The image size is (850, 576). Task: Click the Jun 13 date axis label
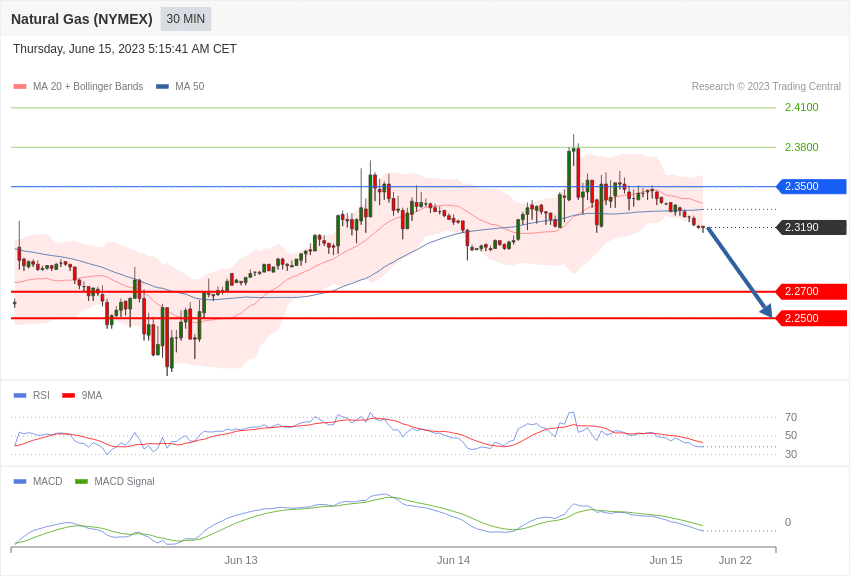point(241,560)
